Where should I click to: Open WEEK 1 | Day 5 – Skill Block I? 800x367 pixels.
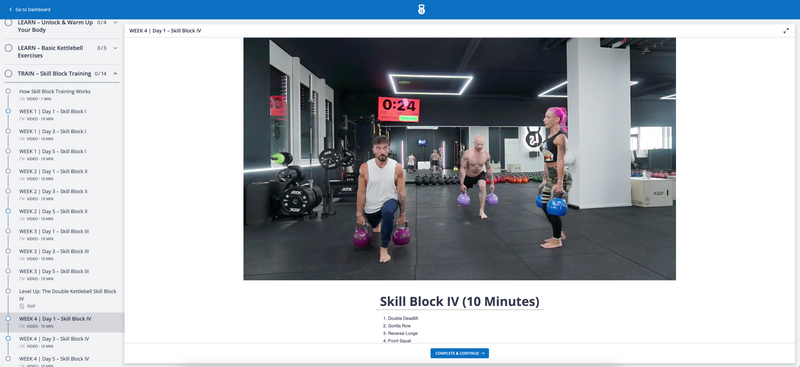coord(53,151)
